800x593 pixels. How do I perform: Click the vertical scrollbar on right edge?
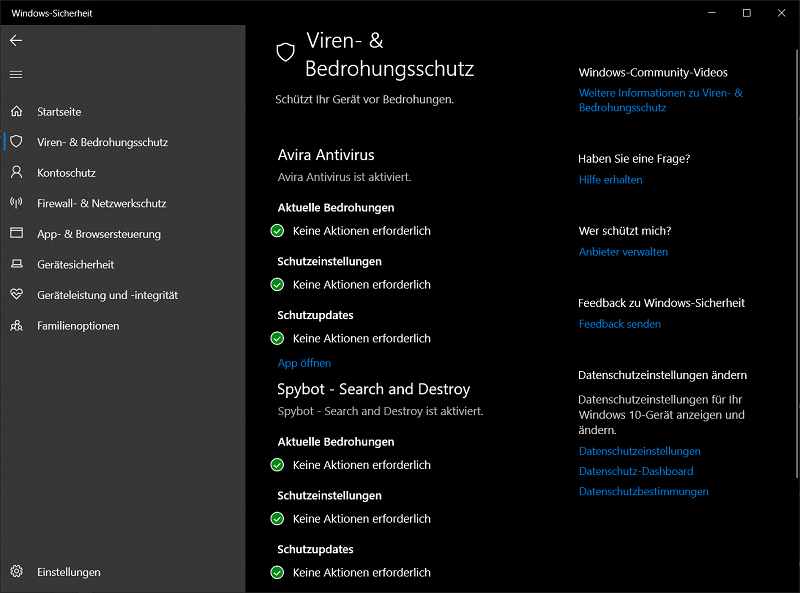797,264
